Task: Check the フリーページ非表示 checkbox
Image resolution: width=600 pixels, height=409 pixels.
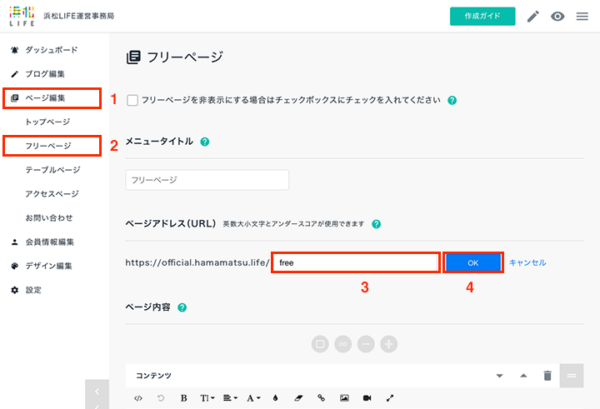Action: tap(132, 100)
